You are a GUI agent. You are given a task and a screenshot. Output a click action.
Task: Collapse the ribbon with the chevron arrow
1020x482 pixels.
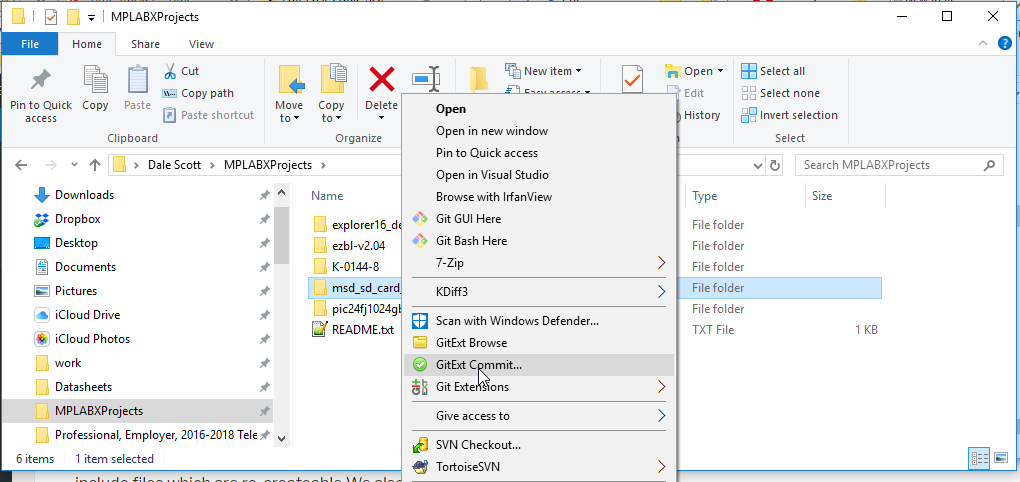tap(984, 44)
